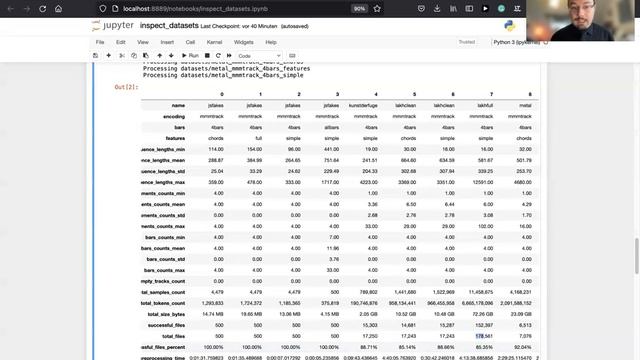
Task: Click the 90% zoom level indicator
Action: pos(359,9)
